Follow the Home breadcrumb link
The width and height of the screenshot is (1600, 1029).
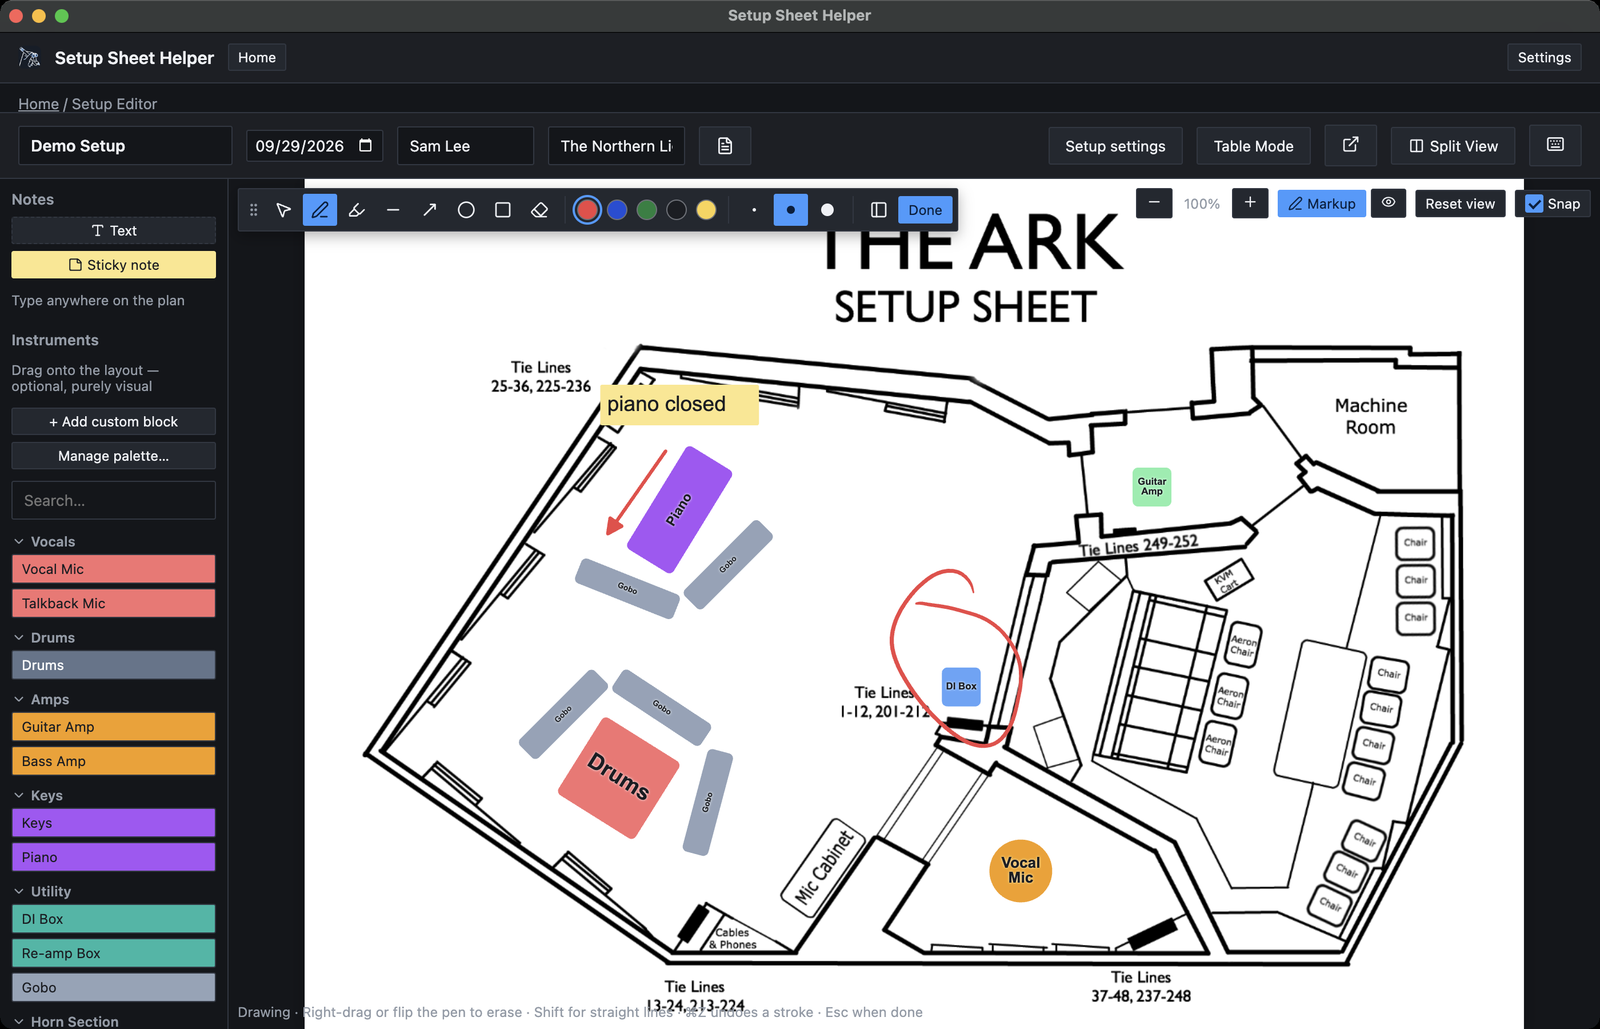pyautogui.click(x=38, y=104)
